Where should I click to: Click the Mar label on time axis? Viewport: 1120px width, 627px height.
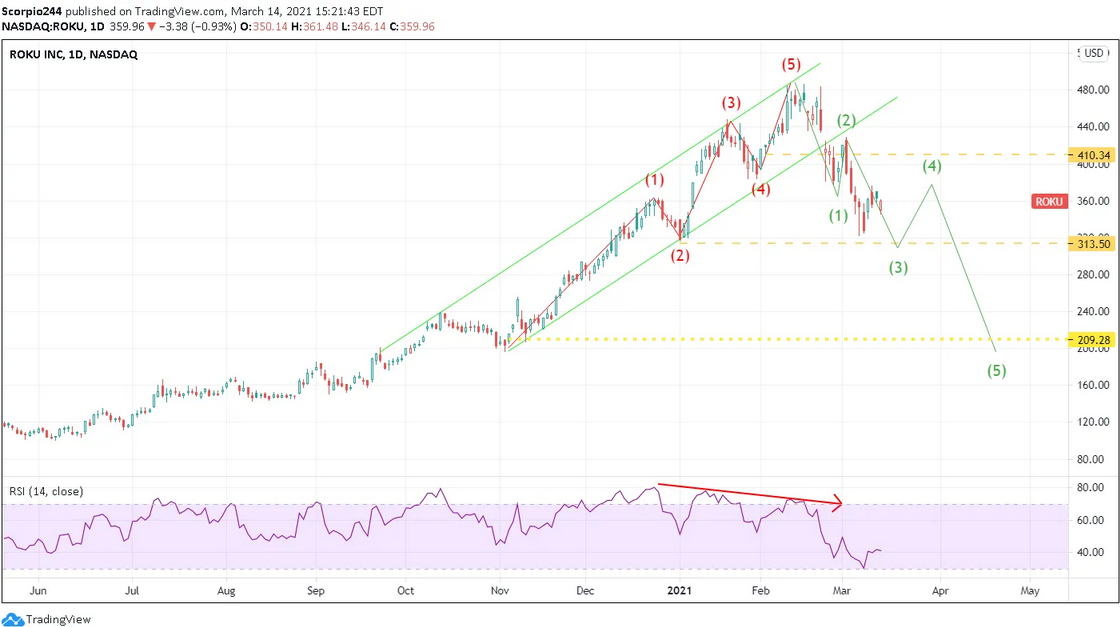[842, 591]
